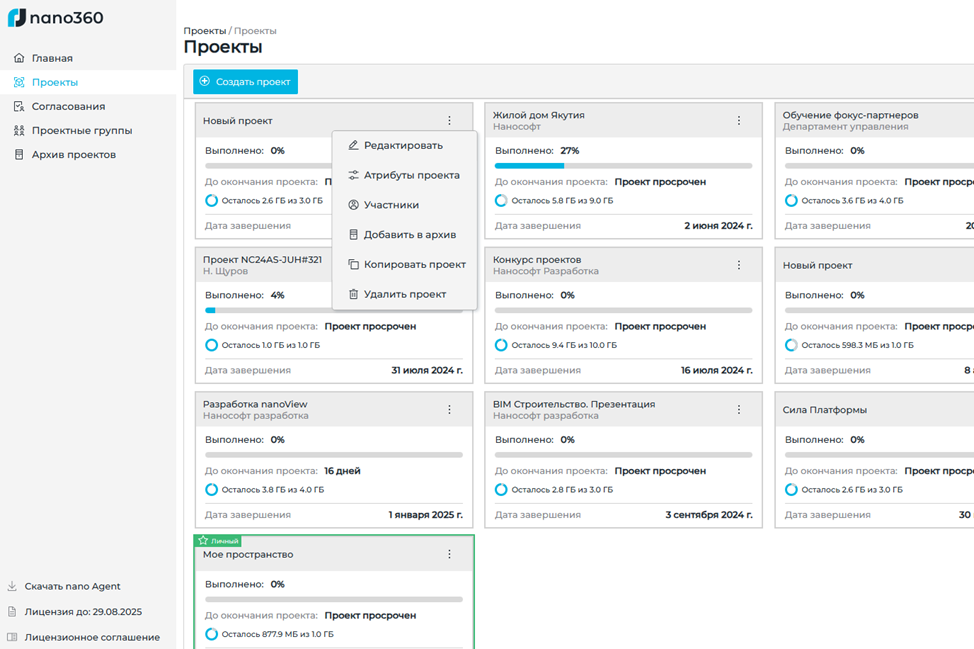Click the download icon for nano Agent

pos(12,586)
